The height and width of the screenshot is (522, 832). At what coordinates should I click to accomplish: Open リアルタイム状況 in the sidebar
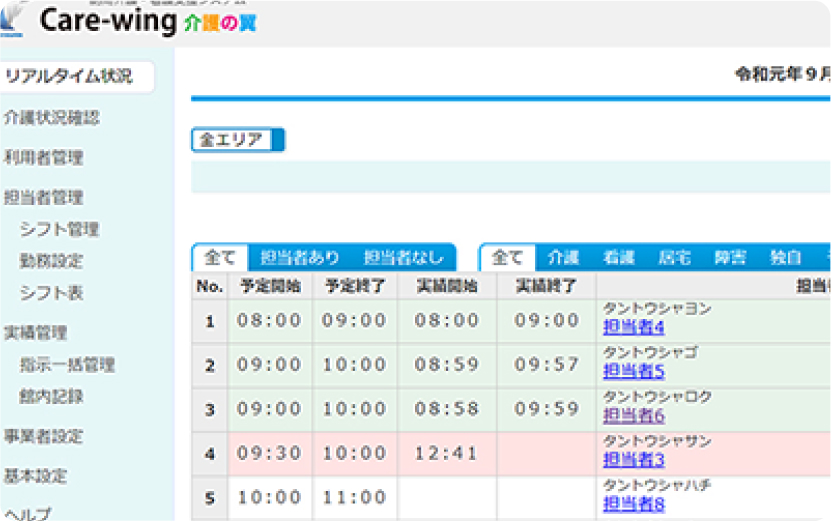[77, 76]
